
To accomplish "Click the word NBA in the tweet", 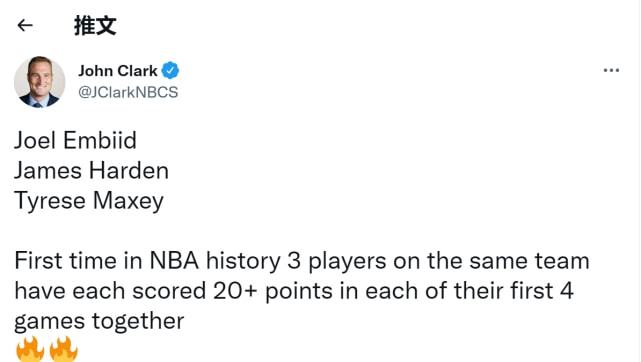I will [x=174, y=261].
